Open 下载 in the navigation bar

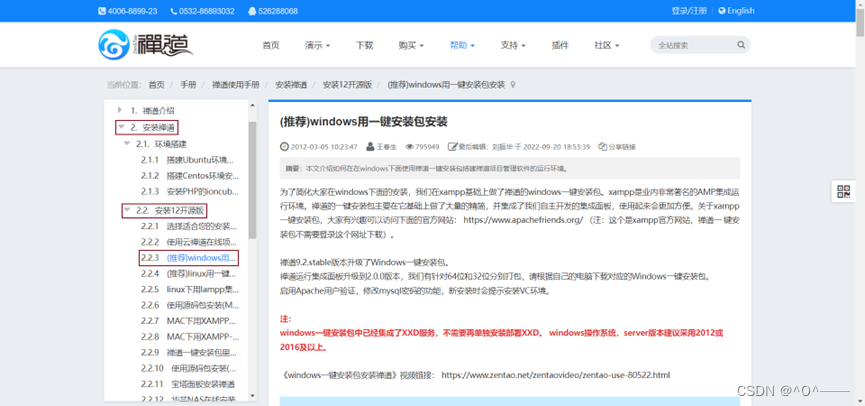[365, 45]
